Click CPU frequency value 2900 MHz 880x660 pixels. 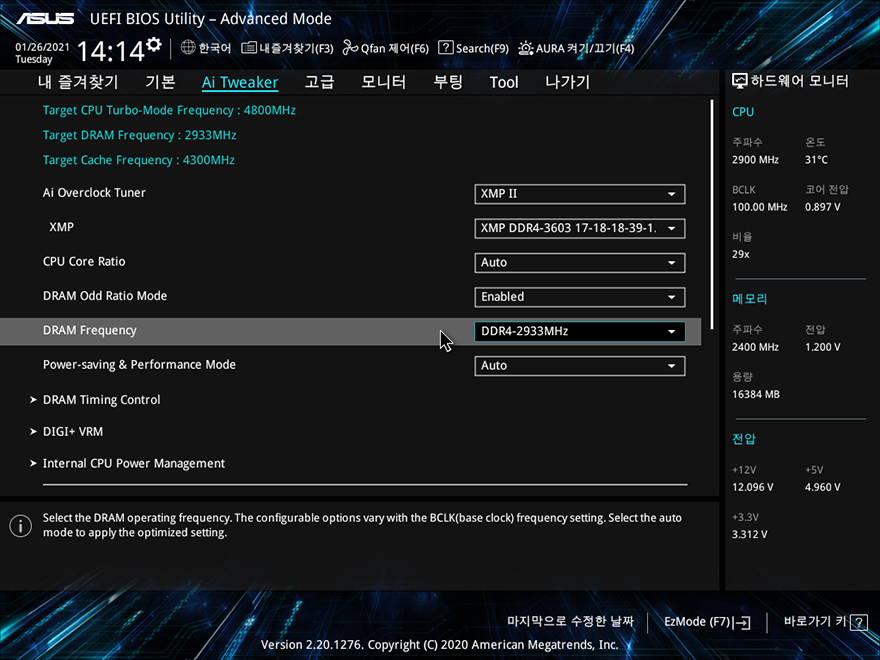click(755, 160)
